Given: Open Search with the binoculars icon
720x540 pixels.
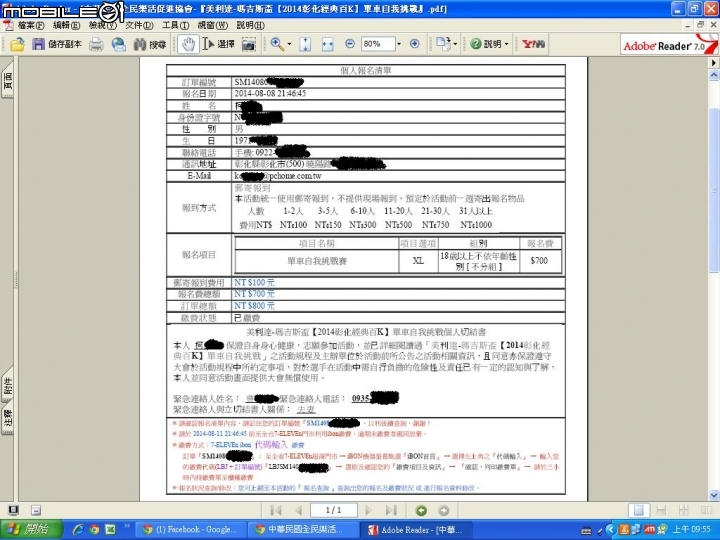Looking at the screenshot, I should 139,45.
